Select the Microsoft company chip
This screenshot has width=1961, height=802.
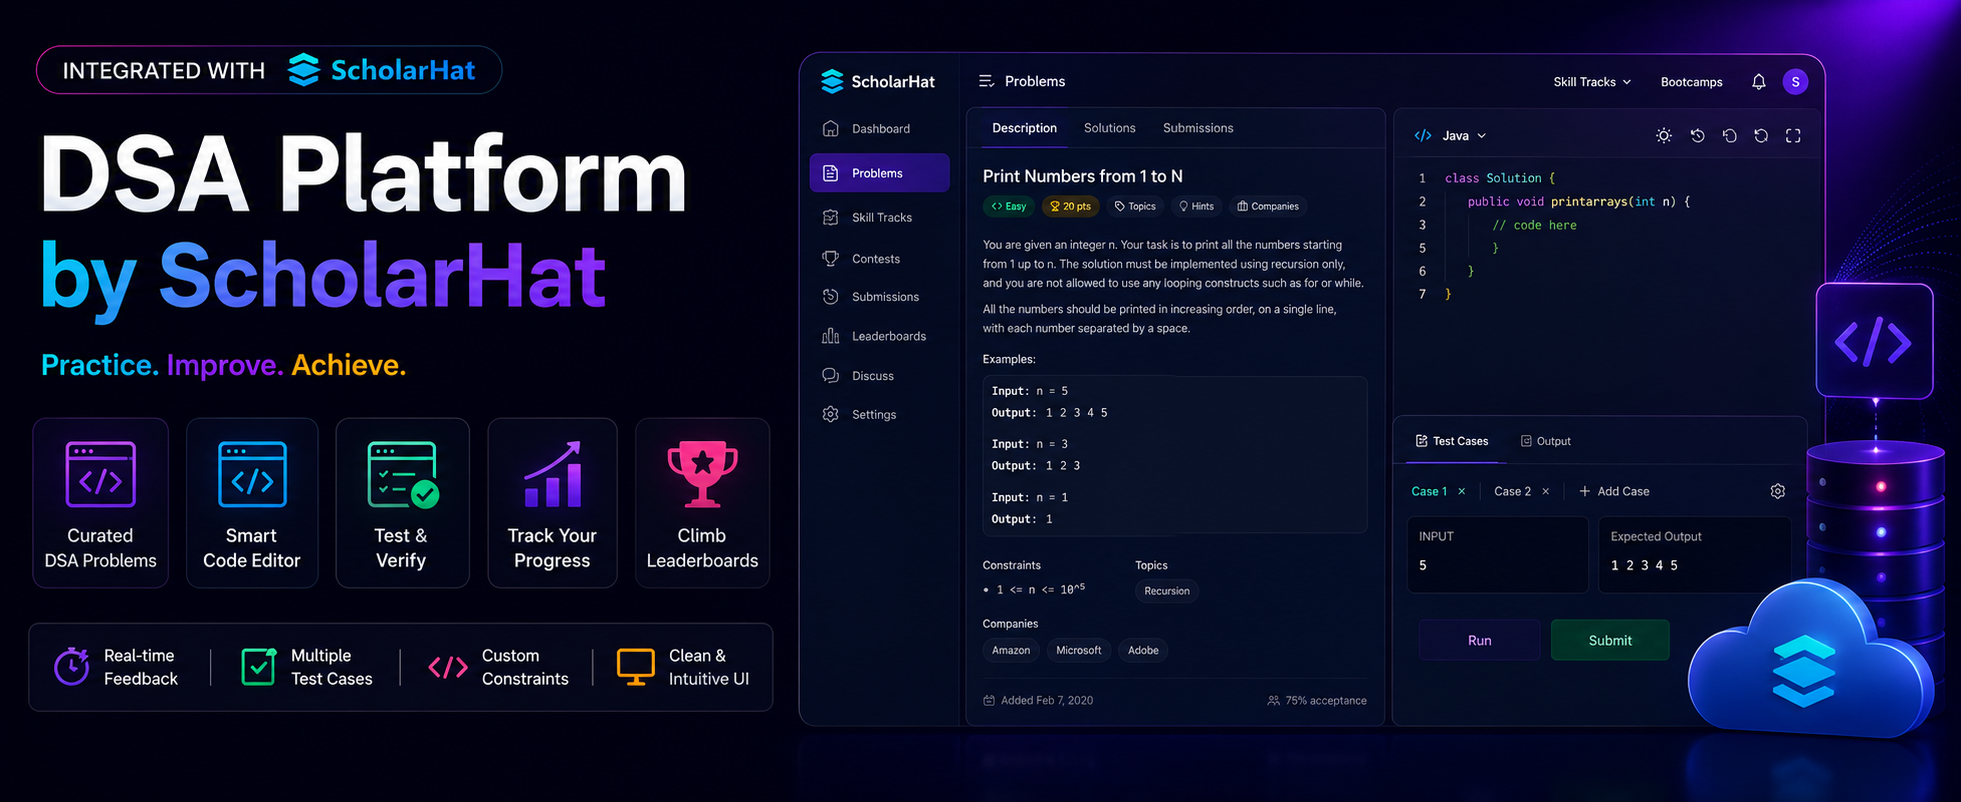pos(1078,650)
